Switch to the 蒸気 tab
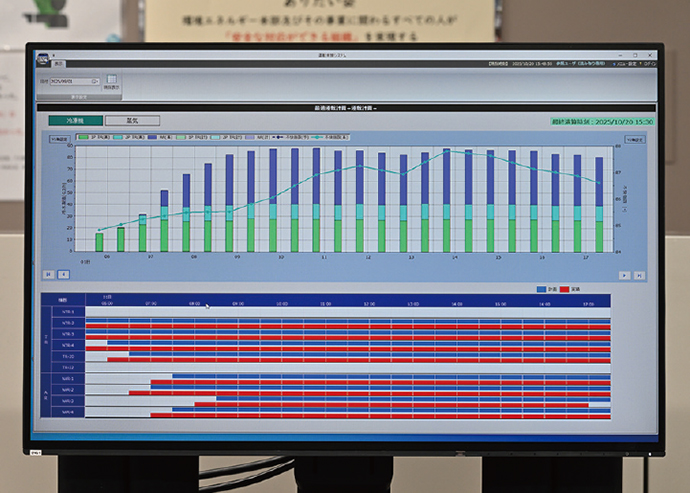 click(x=130, y=120)
